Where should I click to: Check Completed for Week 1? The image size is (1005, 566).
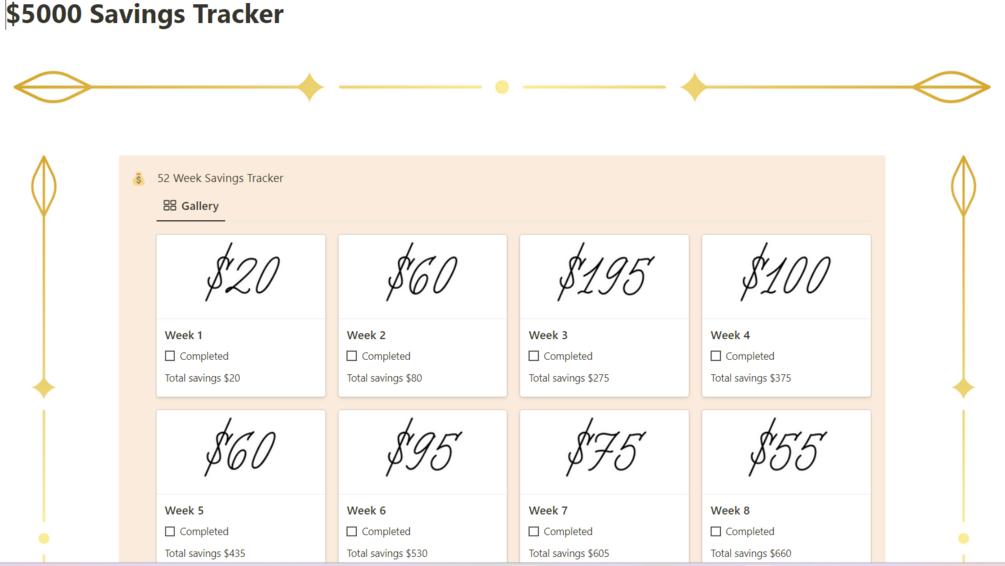point(170,356)
